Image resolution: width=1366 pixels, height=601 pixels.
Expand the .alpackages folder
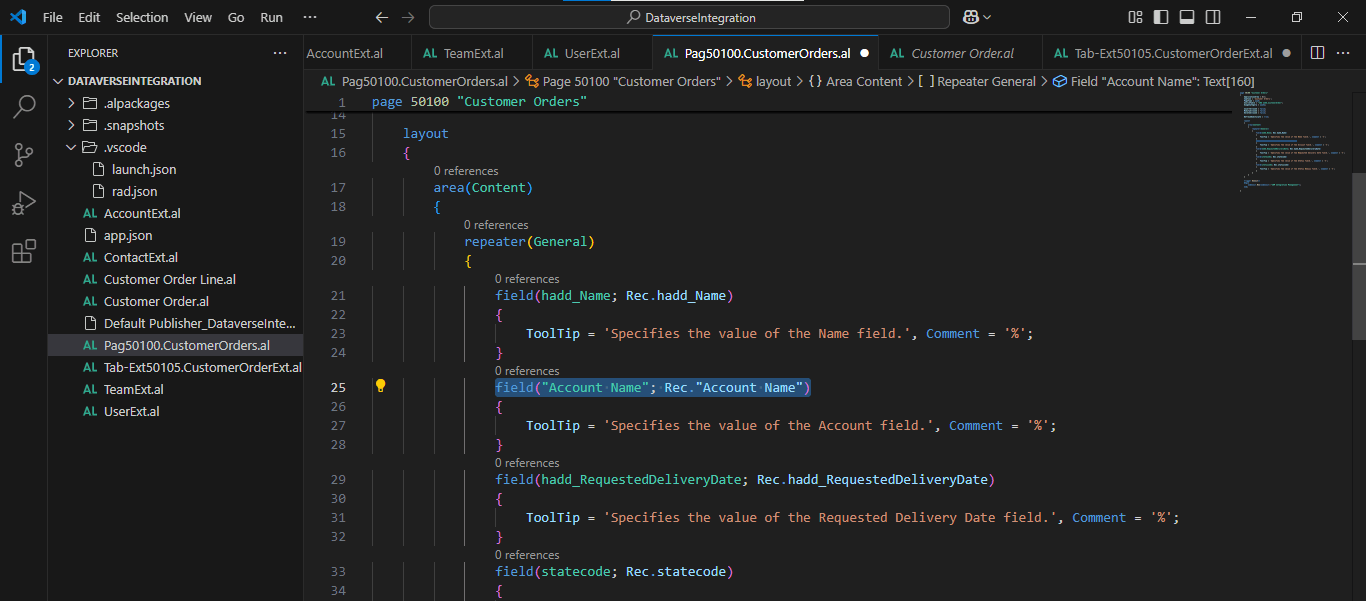click(x=71, y=103)
